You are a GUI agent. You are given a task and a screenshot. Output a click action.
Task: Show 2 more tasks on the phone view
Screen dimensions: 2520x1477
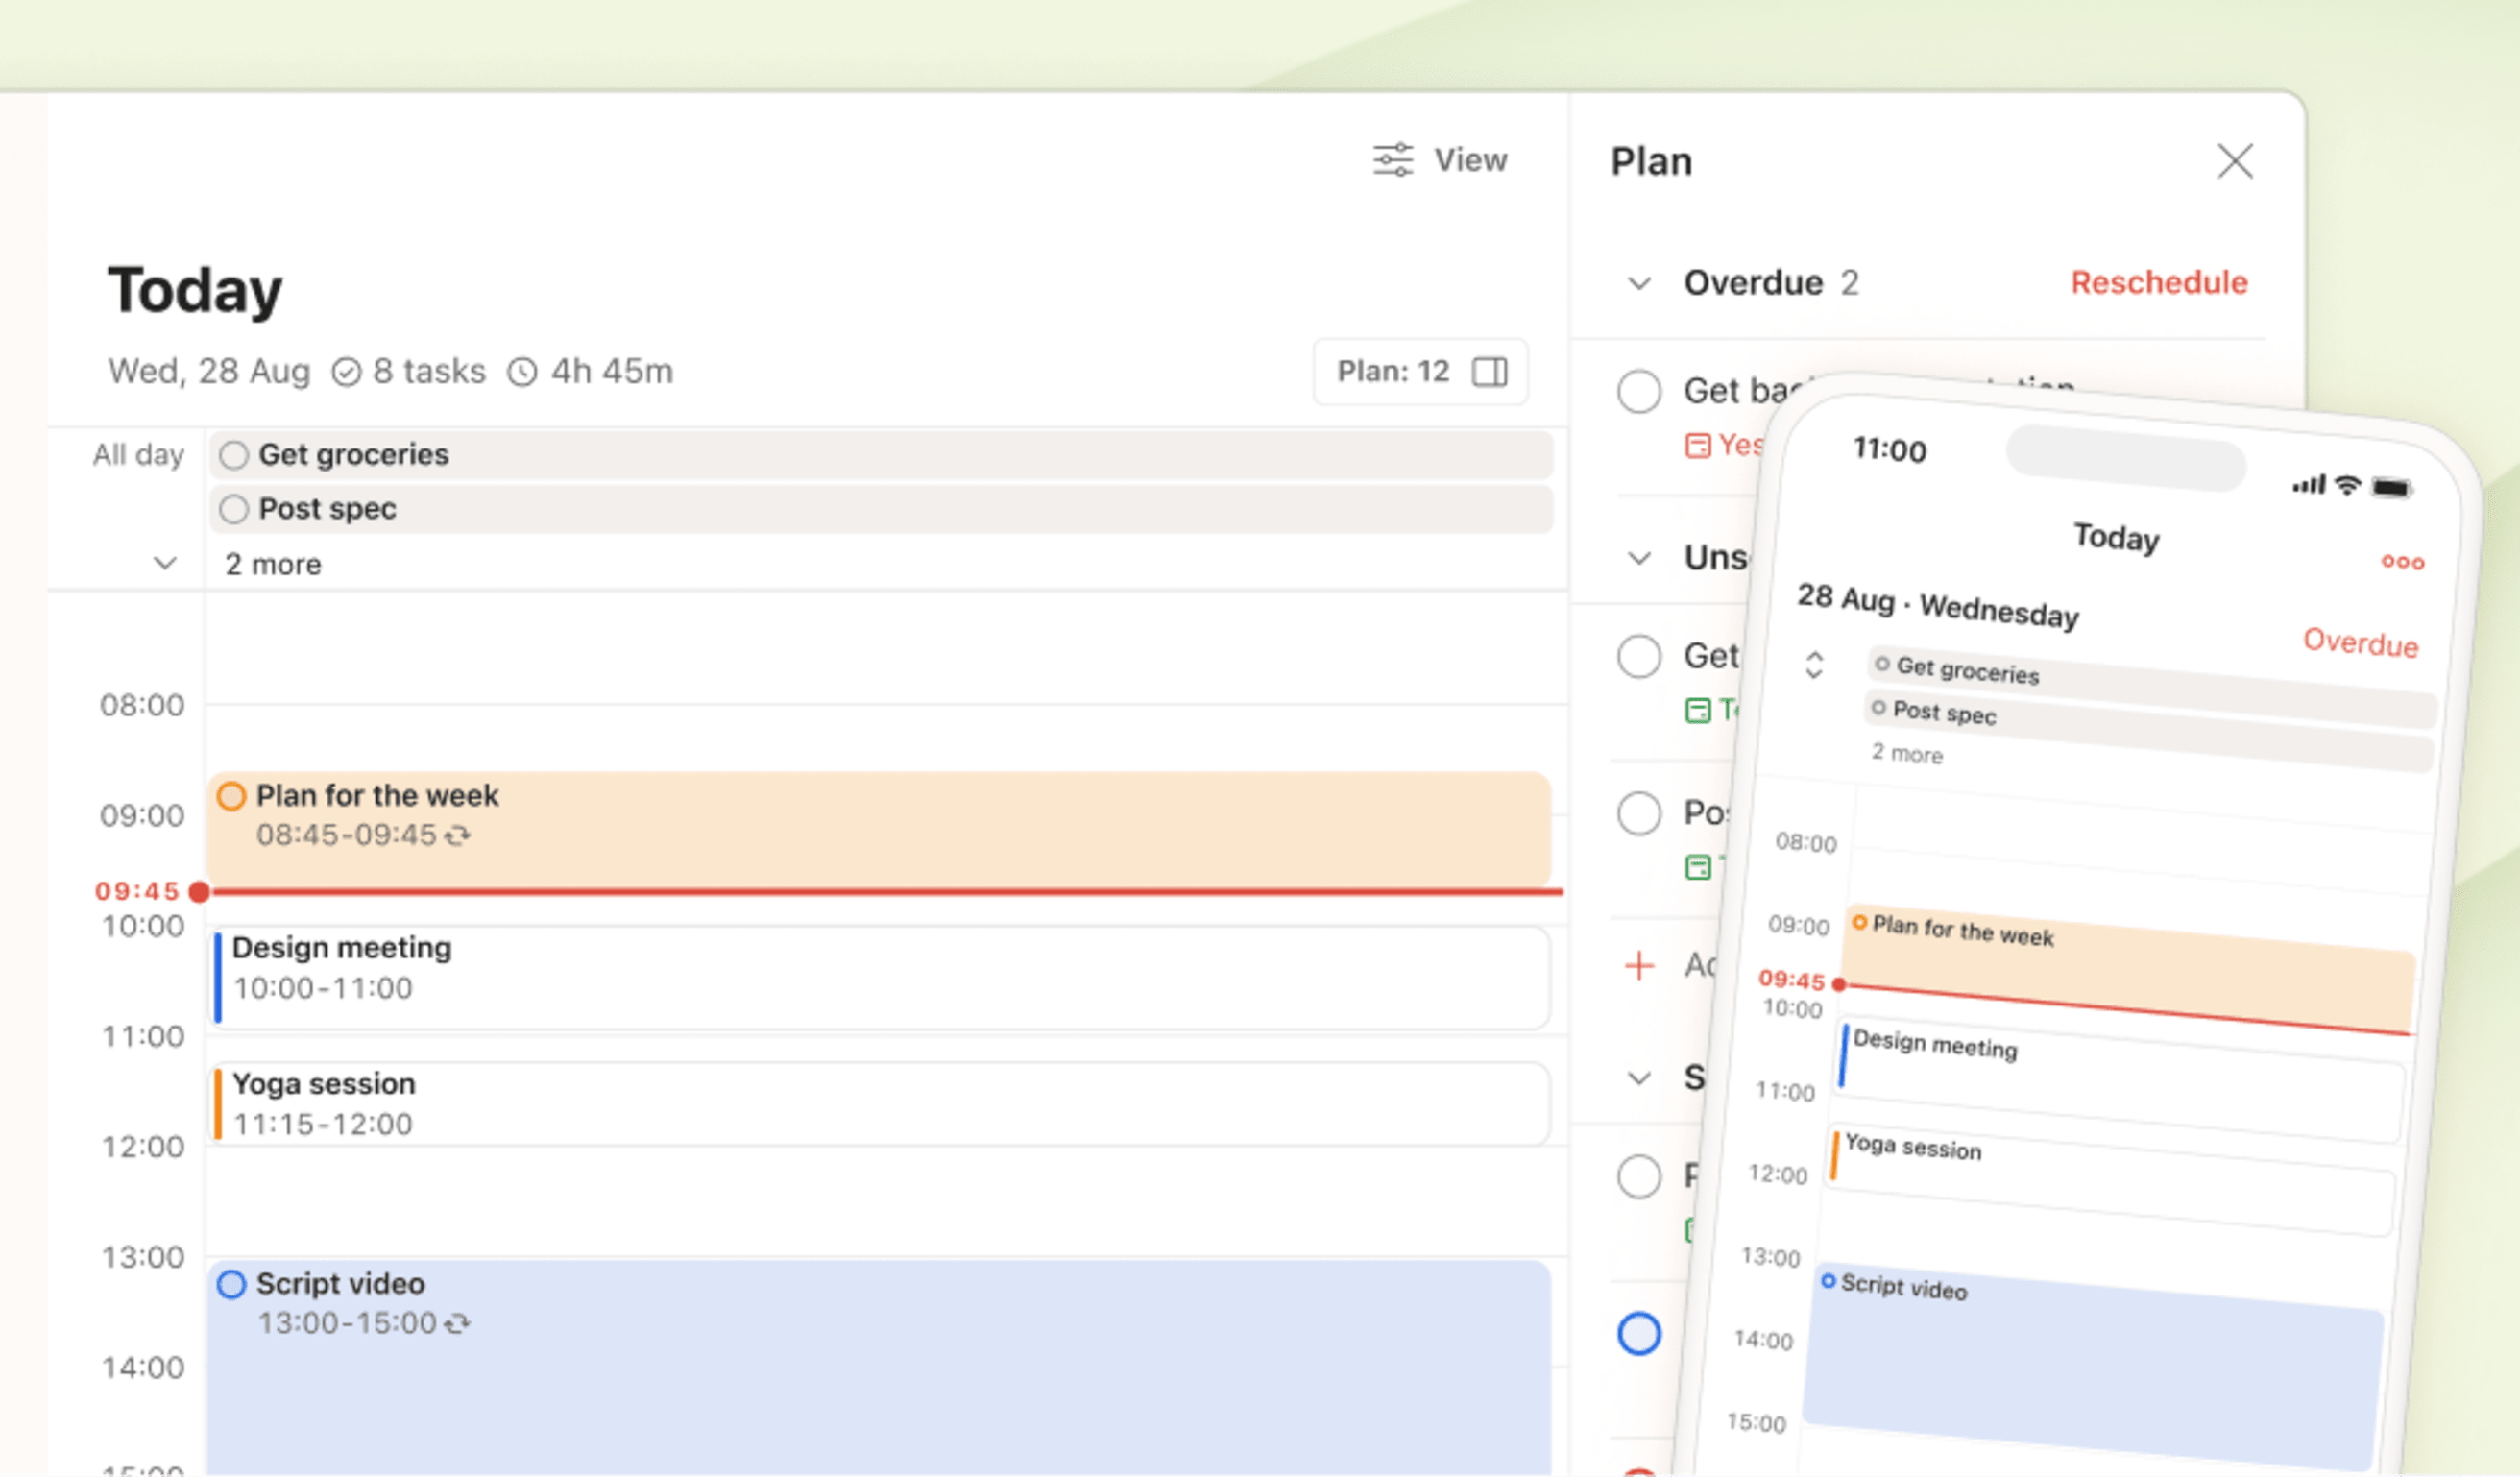pos(1906,755)
